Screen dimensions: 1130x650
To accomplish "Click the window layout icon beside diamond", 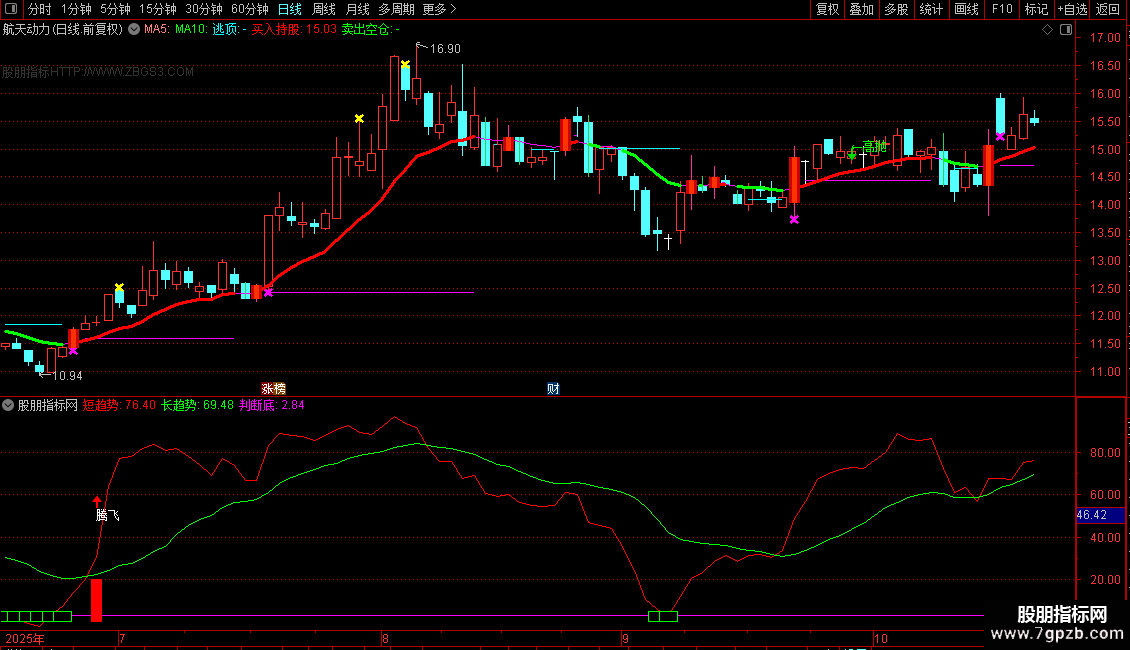I will point(1066,30).
